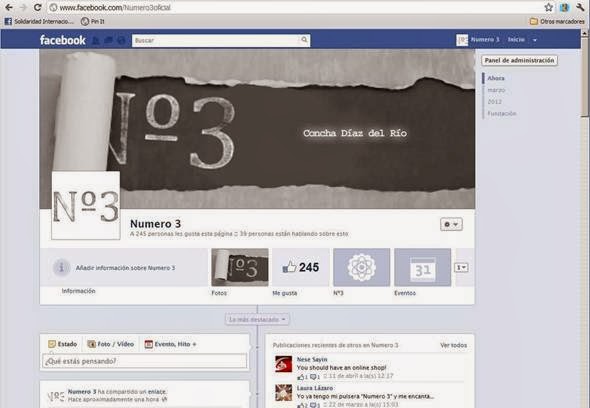Click the Eventos label under tile
The width and height of the screenshot is (590, 408).
pyautogui.click(x=405, y=293)
